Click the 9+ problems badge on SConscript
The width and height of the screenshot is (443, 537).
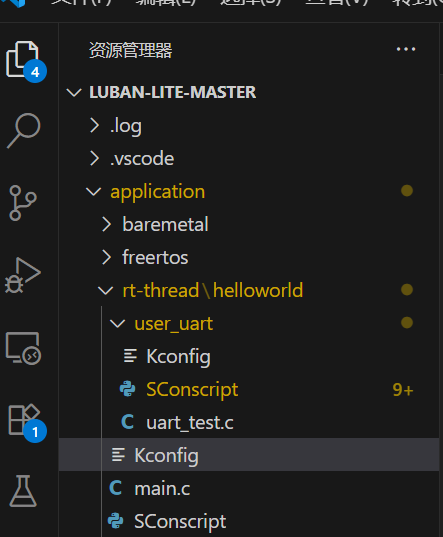[x=403, y=389]
